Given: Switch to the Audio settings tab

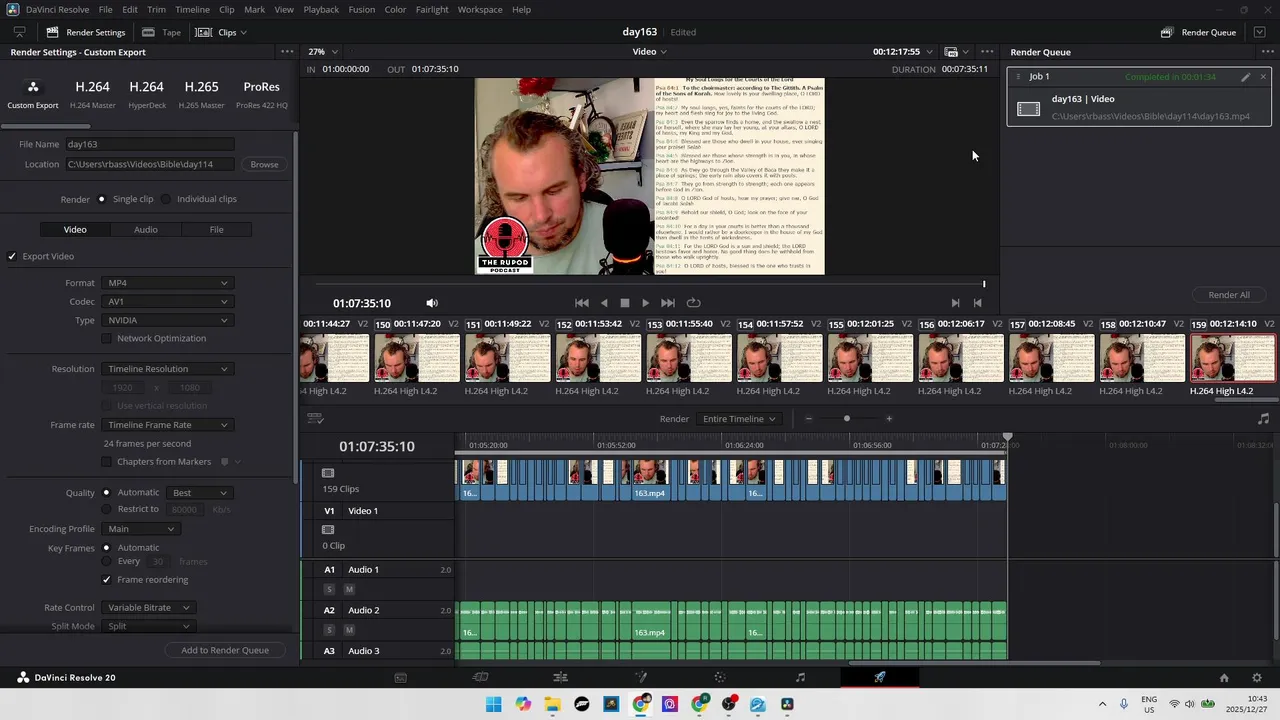Looking at the screenshot, I should [x=146, y=230].
